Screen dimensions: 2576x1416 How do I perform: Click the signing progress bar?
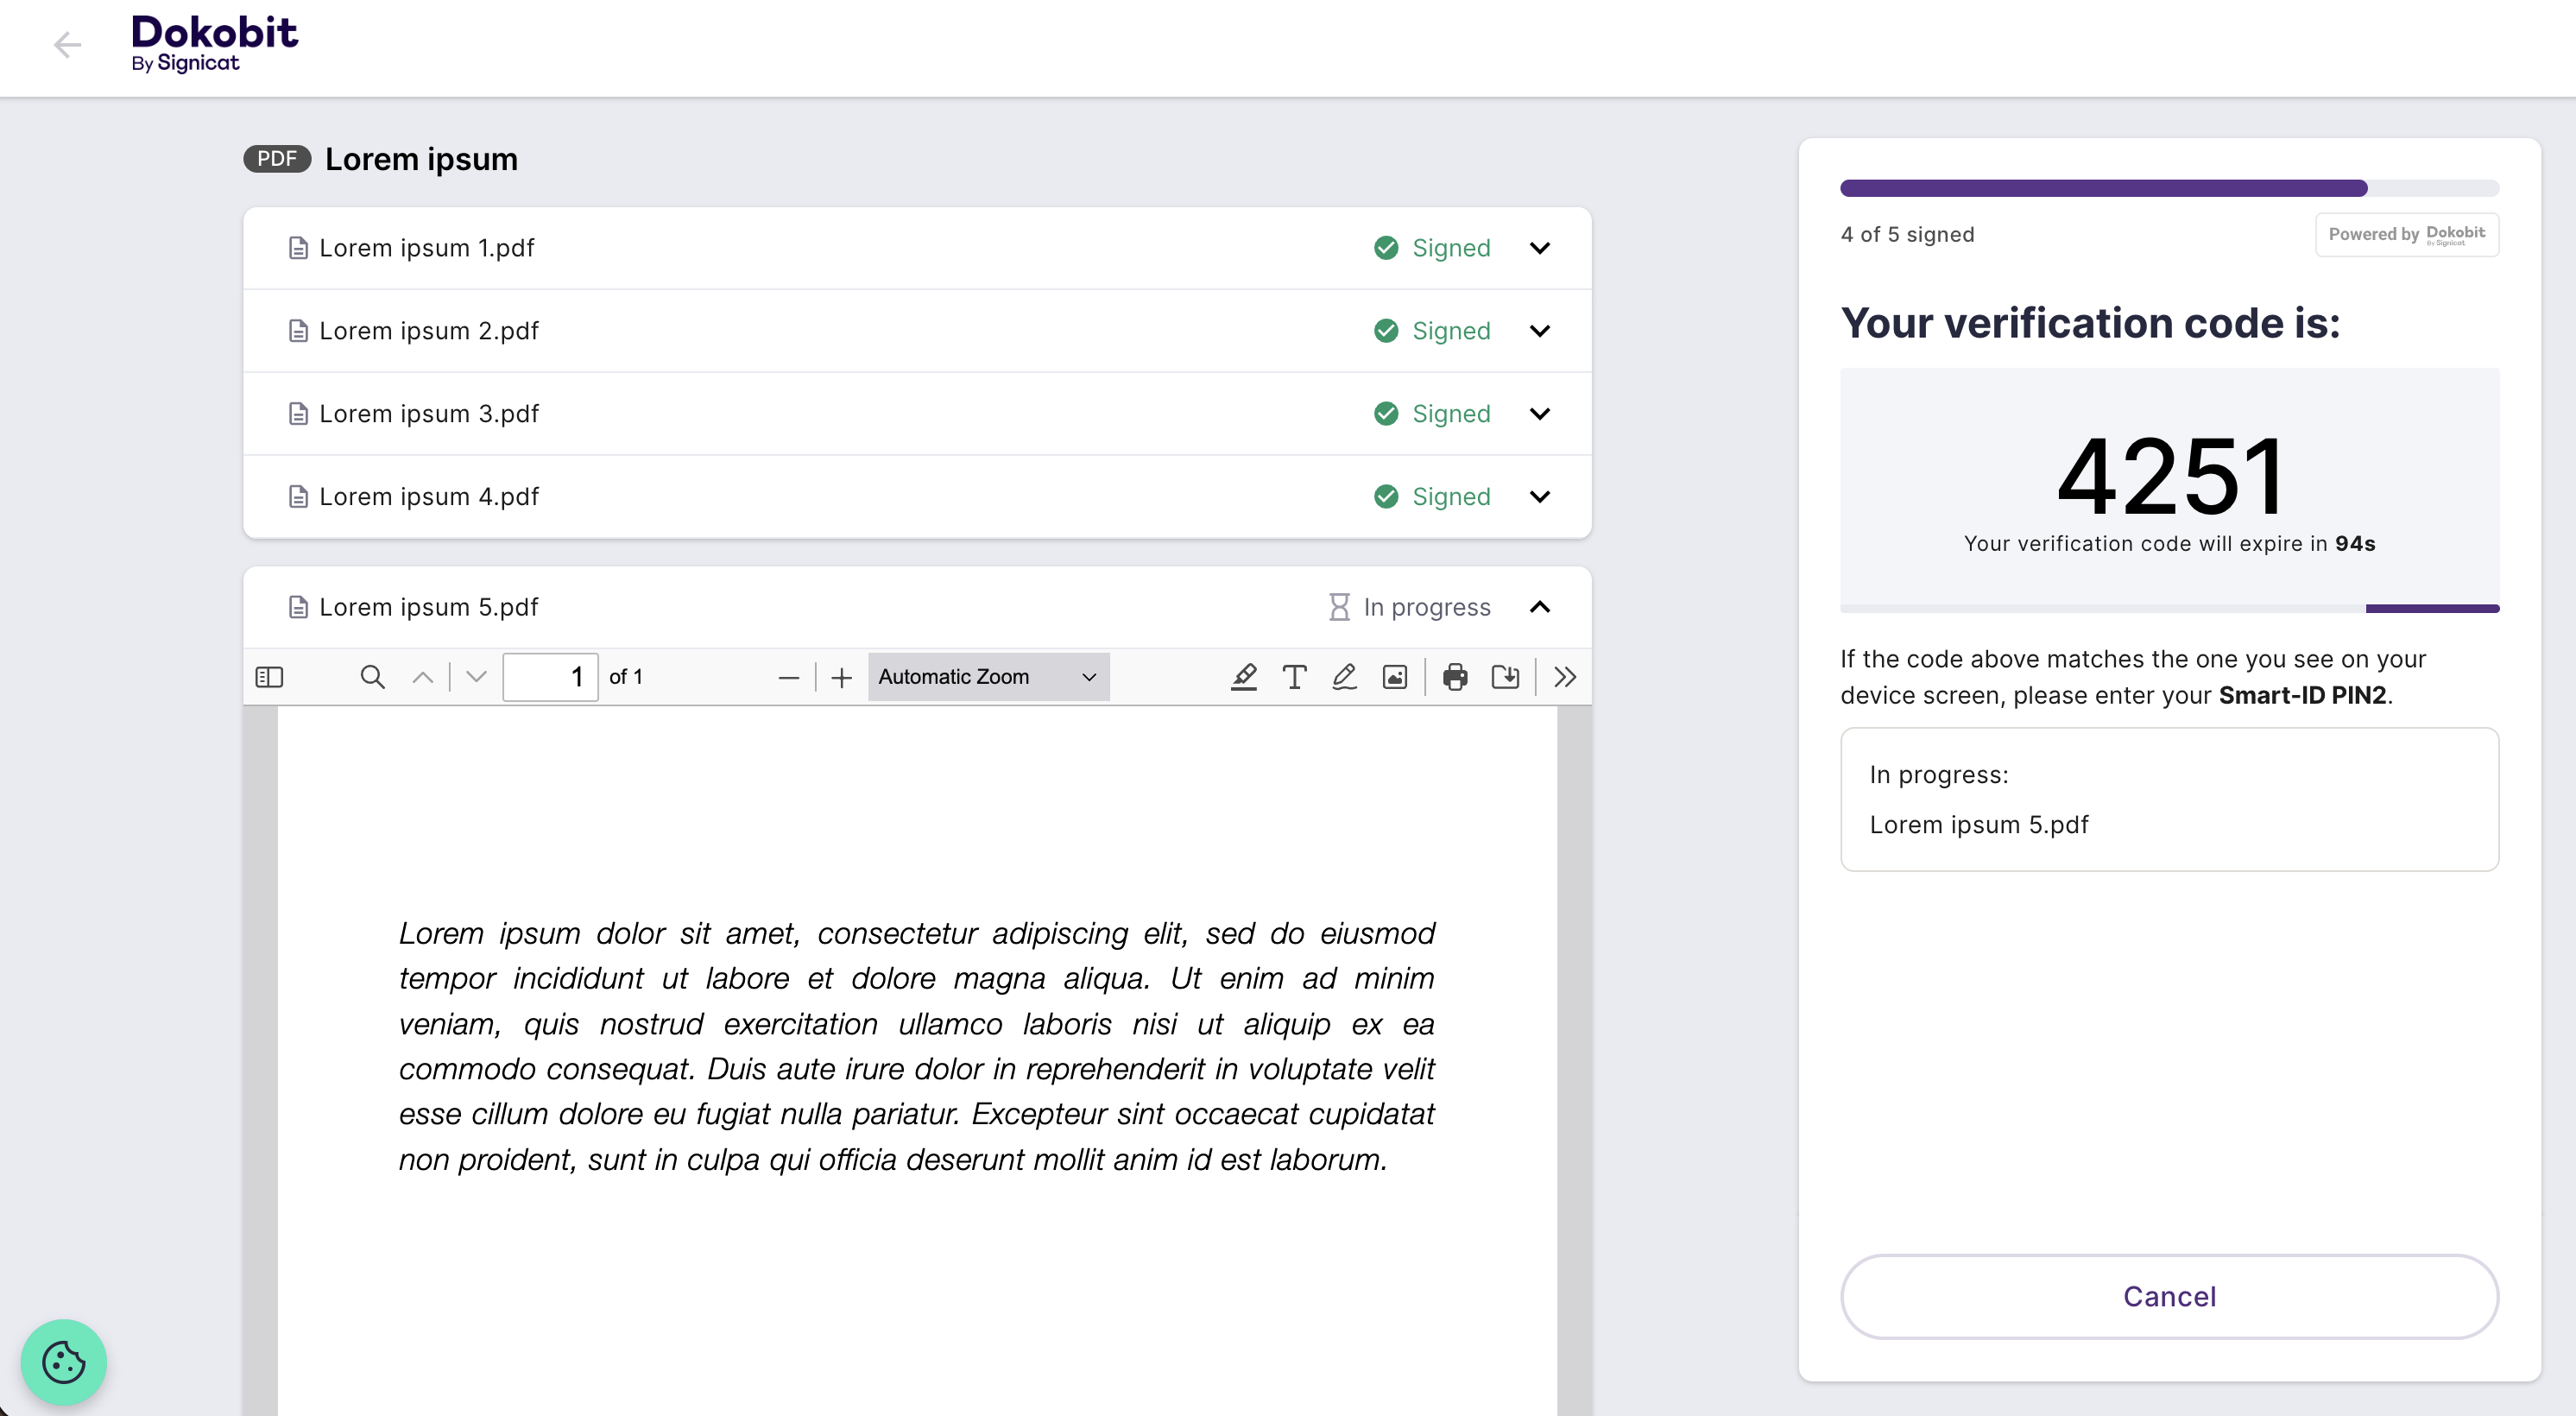2169,188
